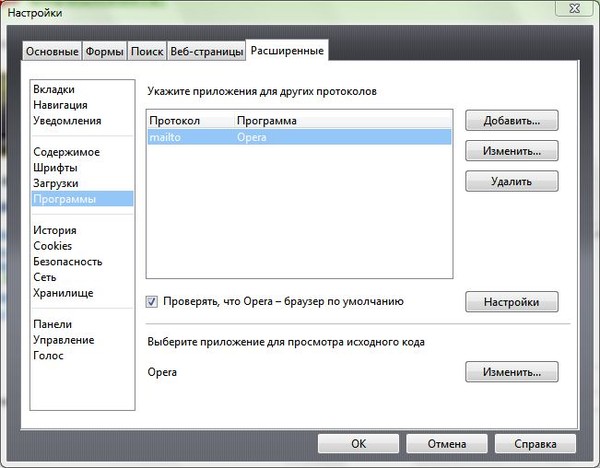Click the Расширенные tab

tap(287, 51)
